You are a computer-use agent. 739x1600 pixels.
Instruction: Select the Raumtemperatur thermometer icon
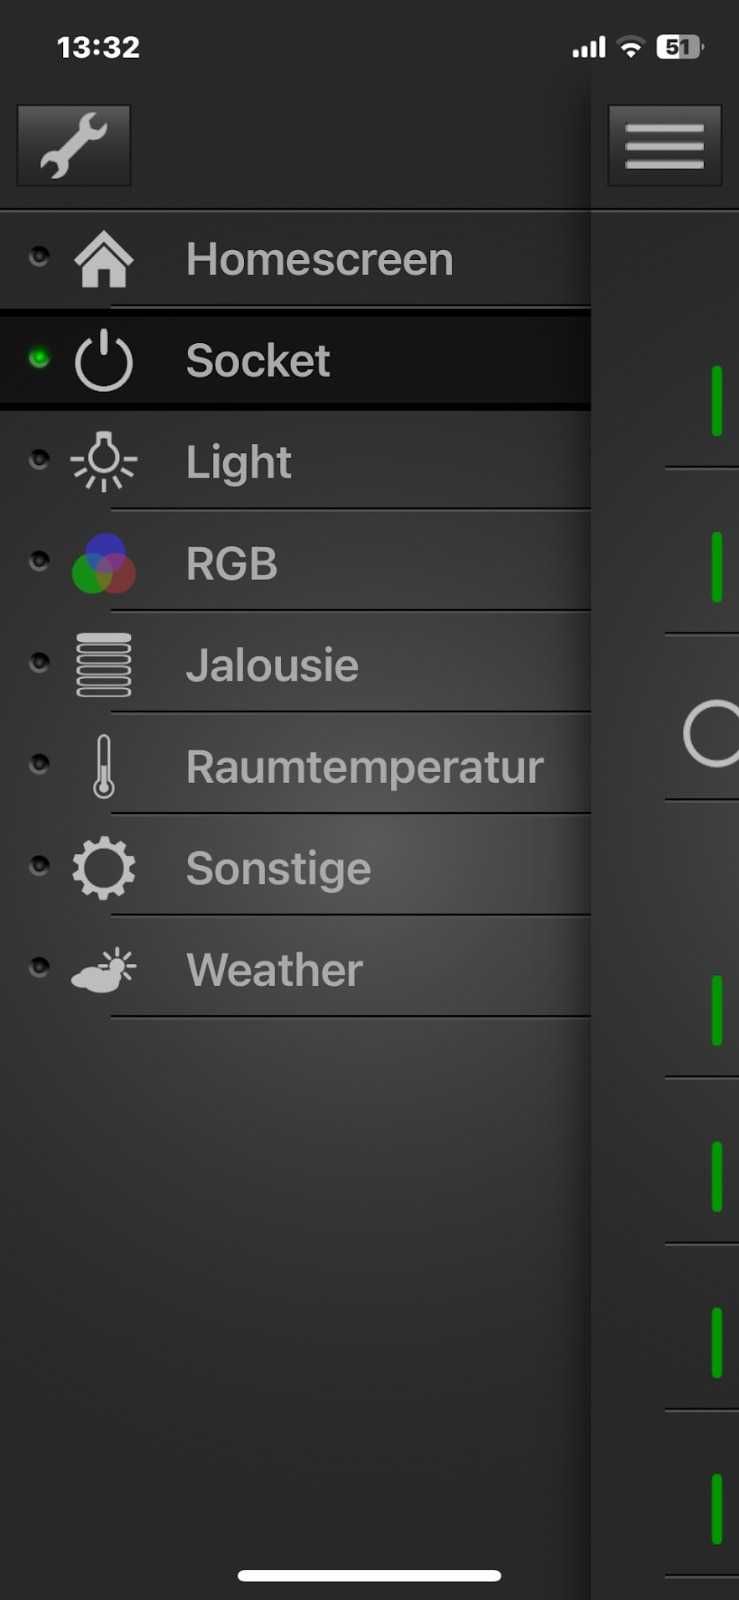tap(104, 767)
